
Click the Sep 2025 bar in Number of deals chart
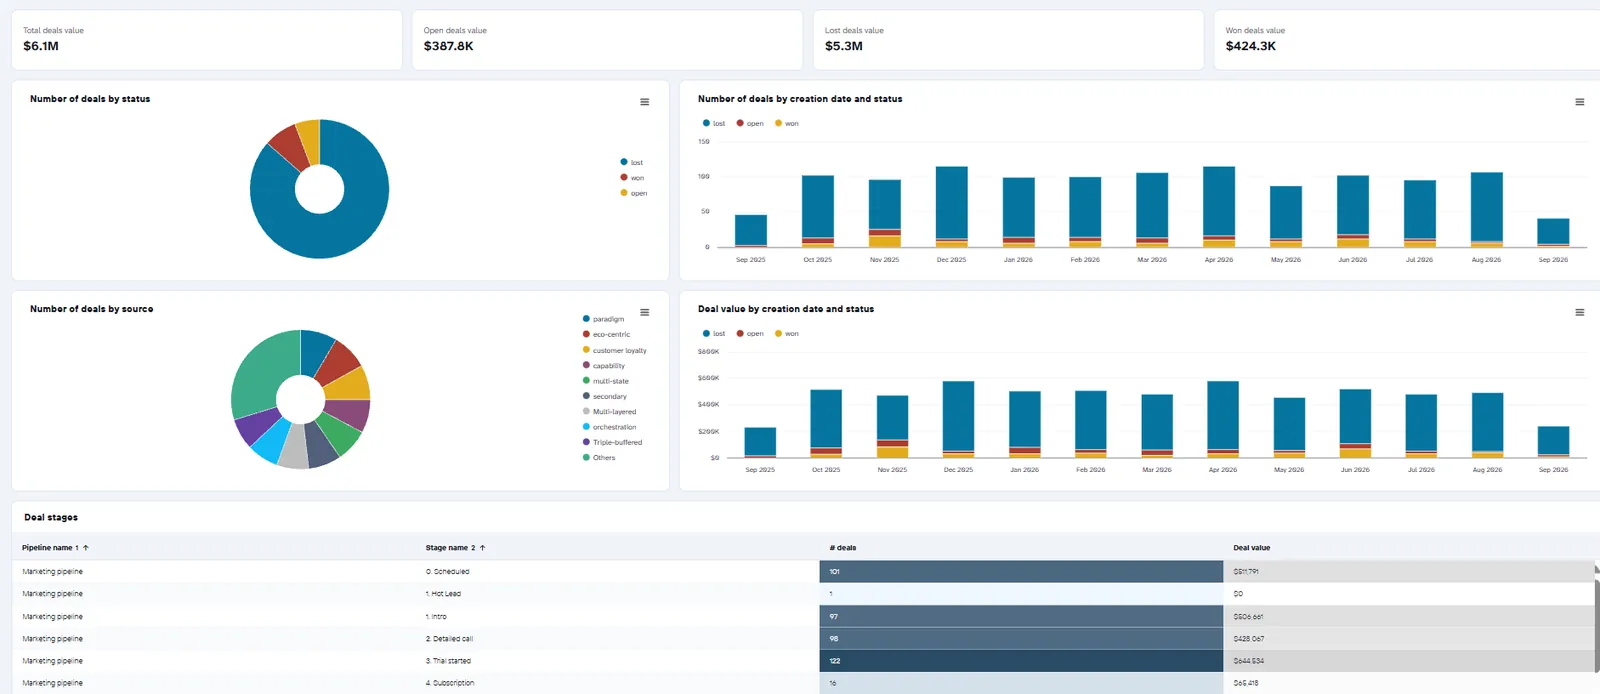750,231
